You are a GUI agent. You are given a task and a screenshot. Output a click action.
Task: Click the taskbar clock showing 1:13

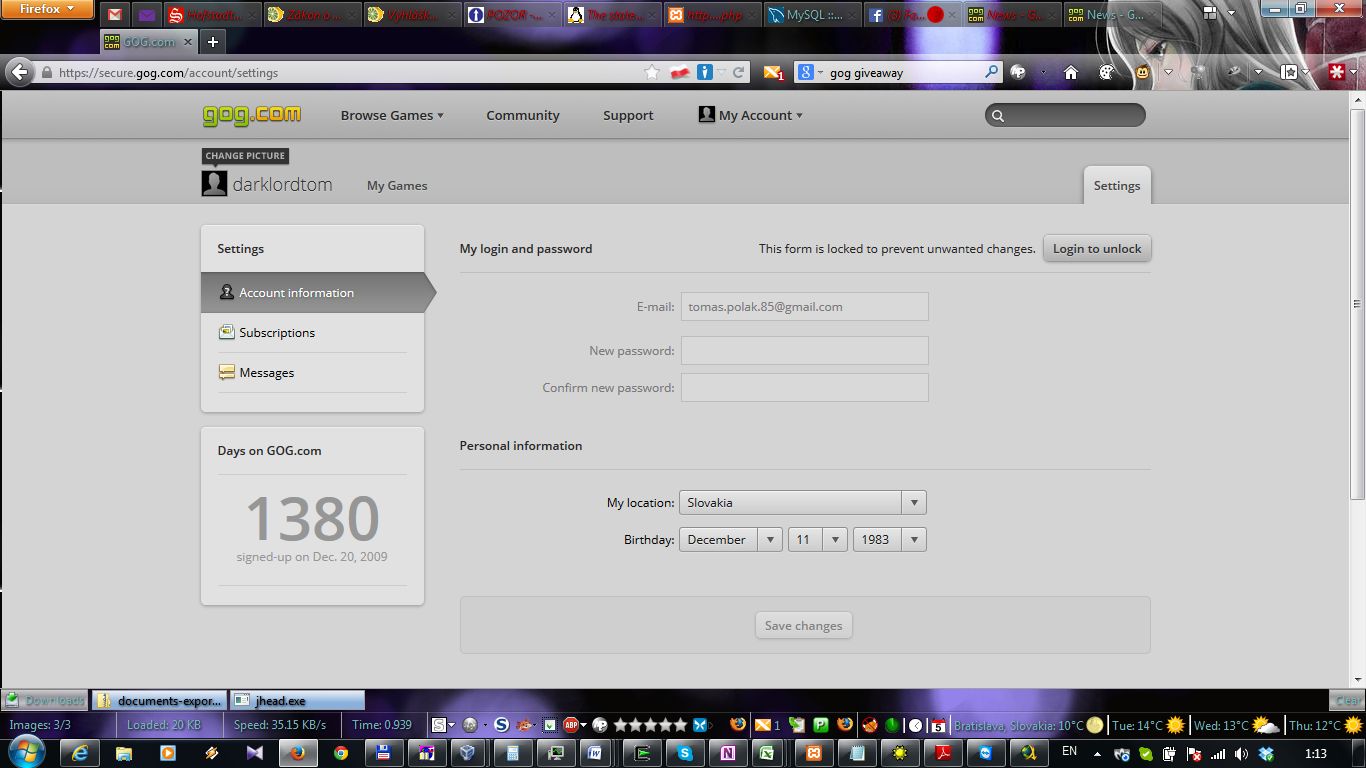coord(1316,753)
